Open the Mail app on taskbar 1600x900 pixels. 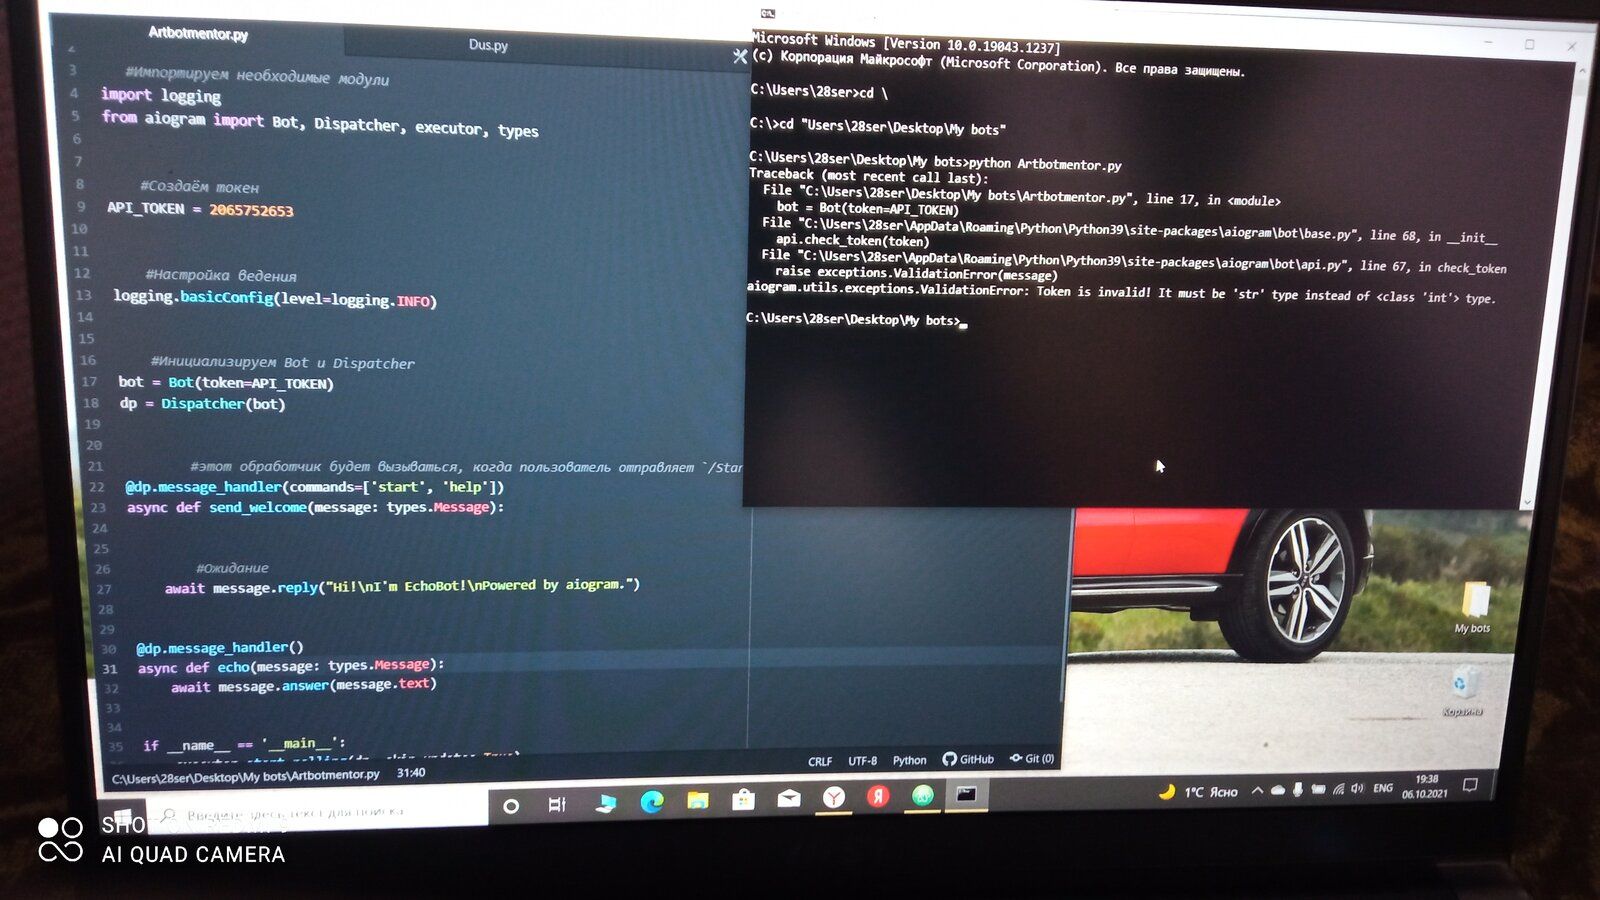tap(789, 798)
